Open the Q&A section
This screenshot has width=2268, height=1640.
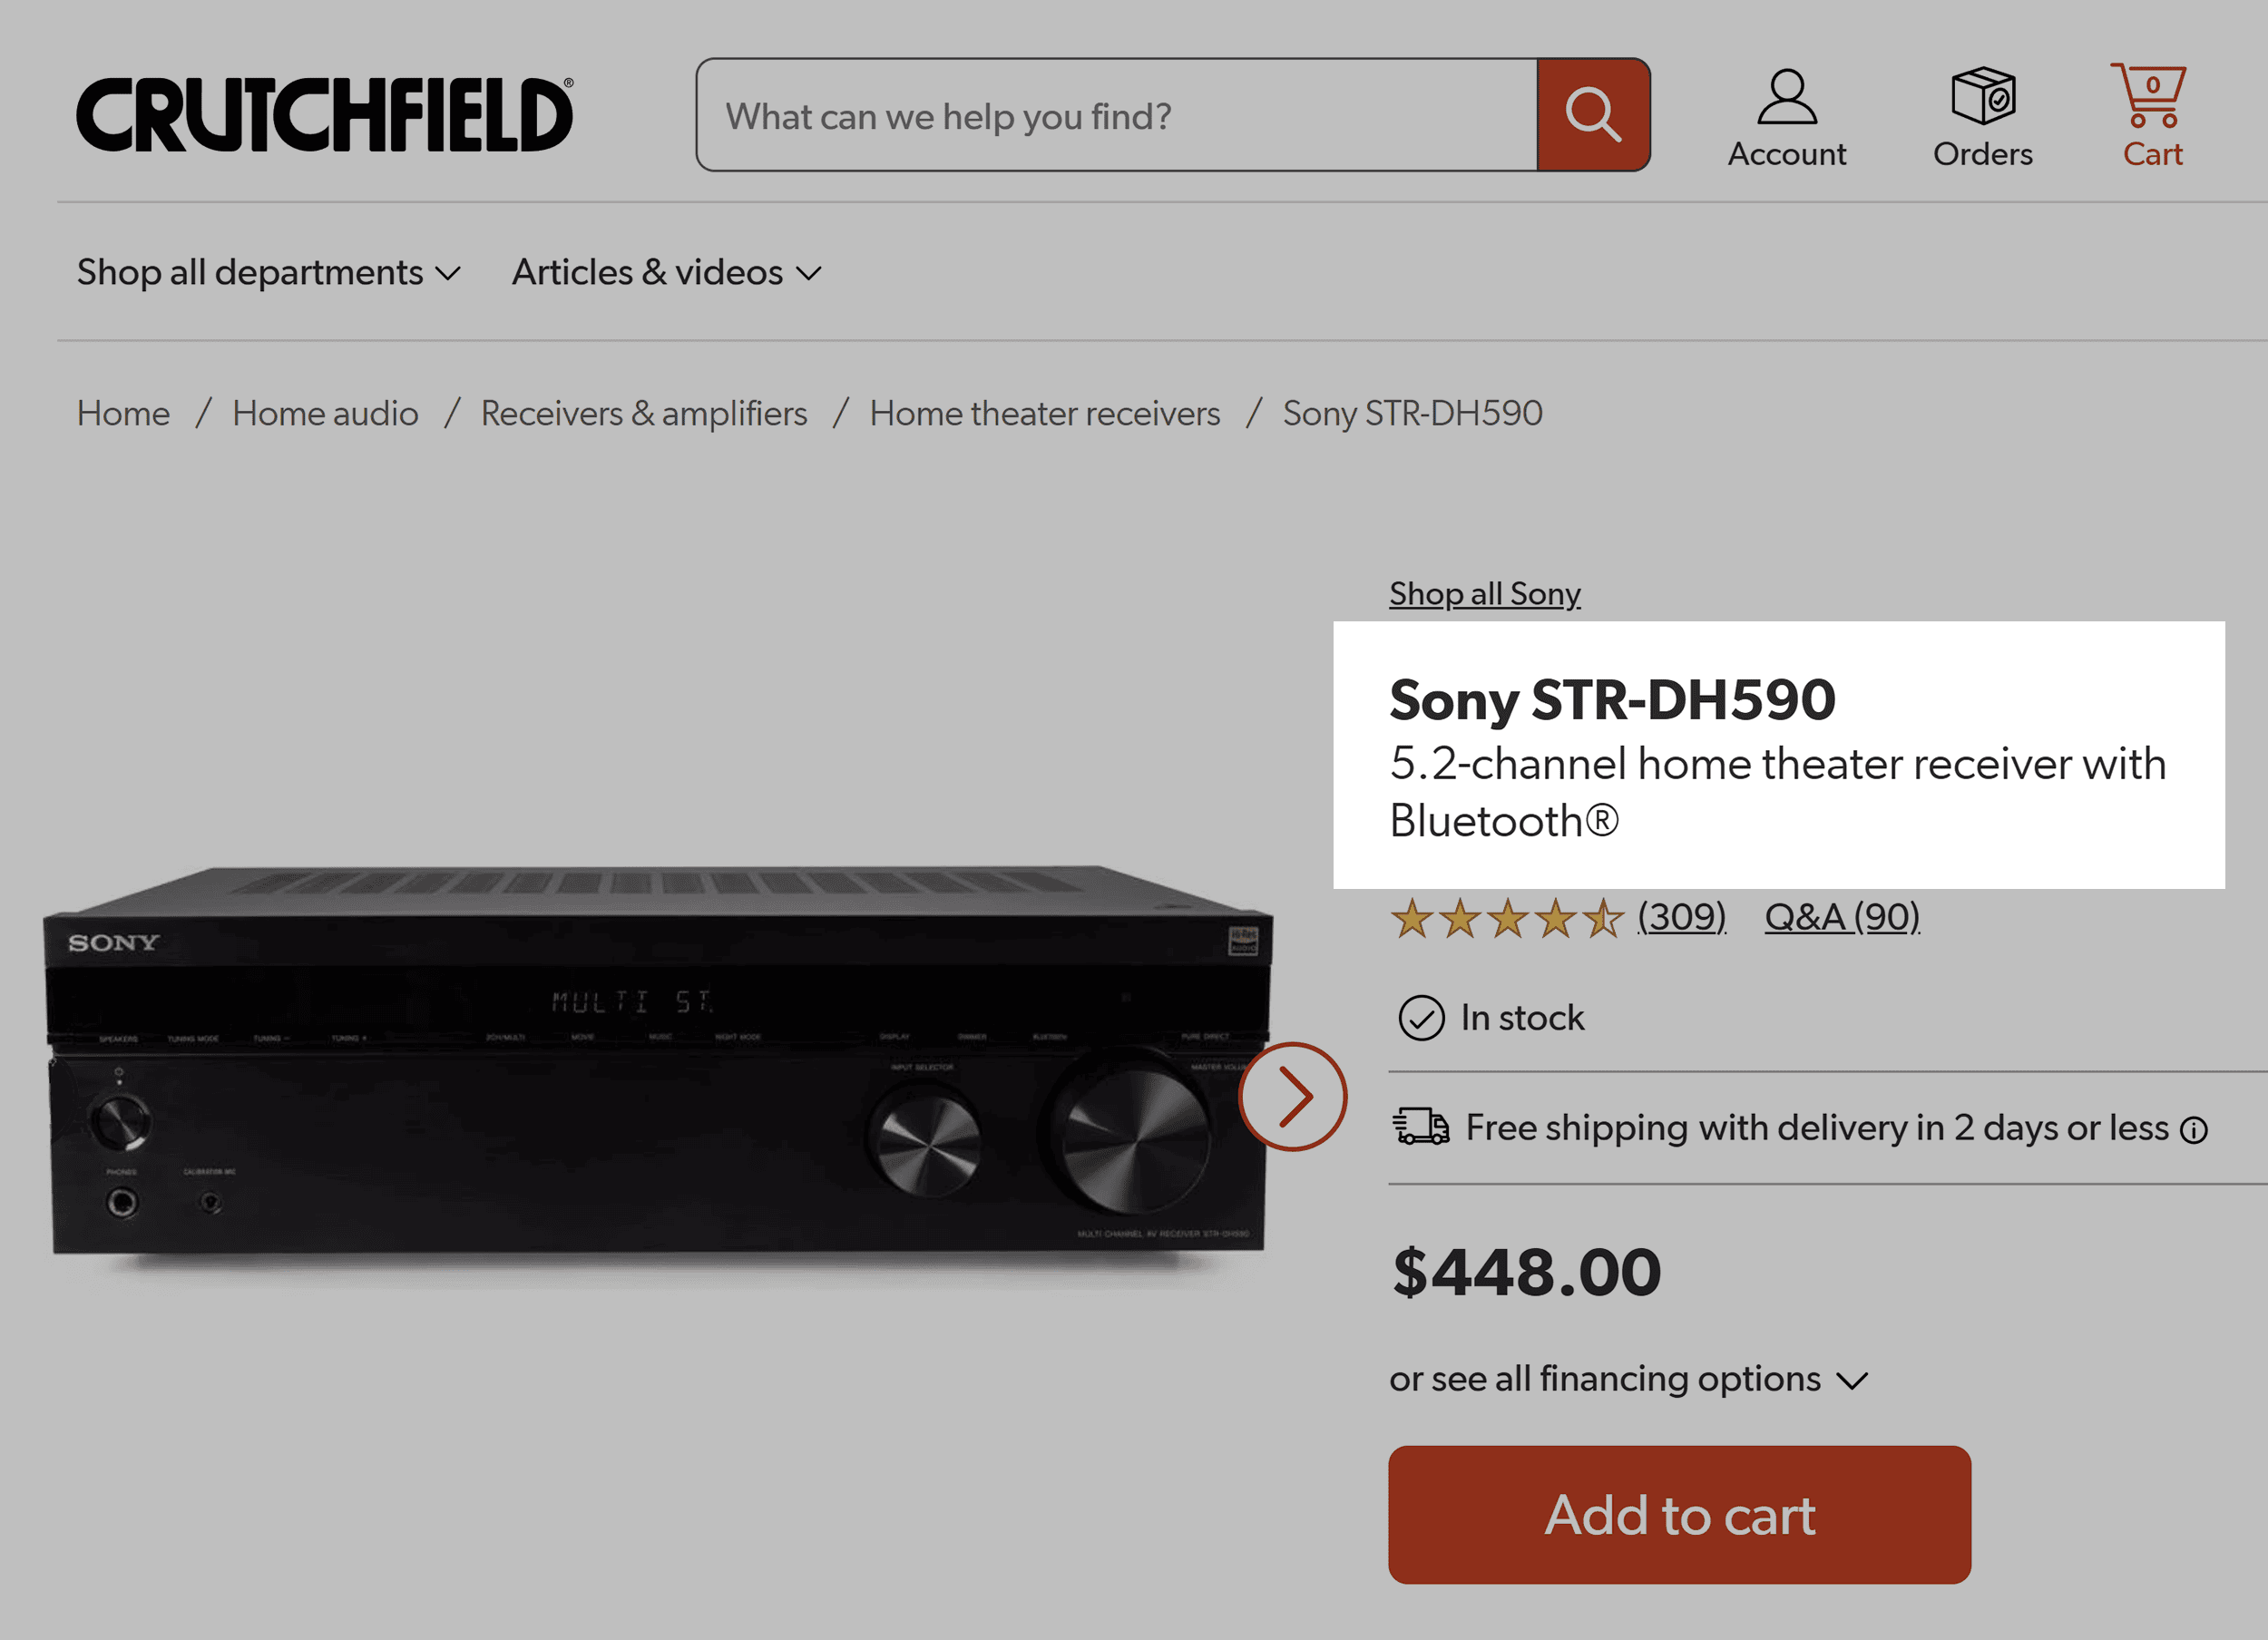click(1842, 916)
